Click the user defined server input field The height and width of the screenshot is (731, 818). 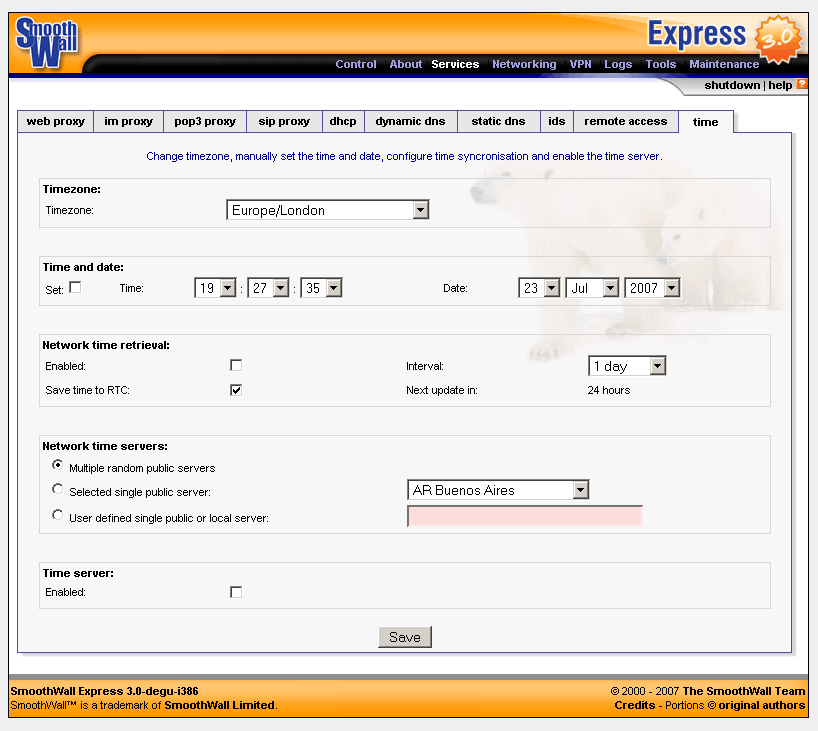coord(524,516)
